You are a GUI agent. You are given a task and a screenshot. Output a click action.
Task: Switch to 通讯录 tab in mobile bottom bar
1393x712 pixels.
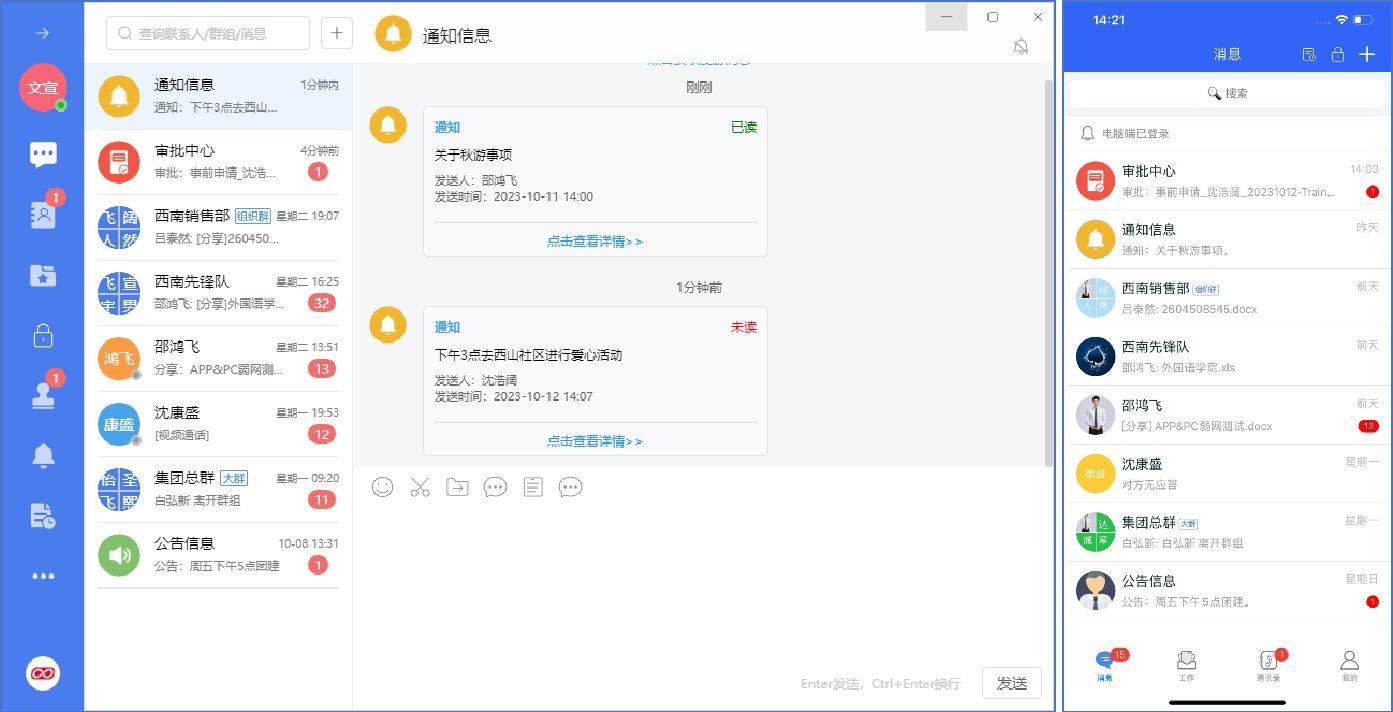click(x=1268, y=665)
